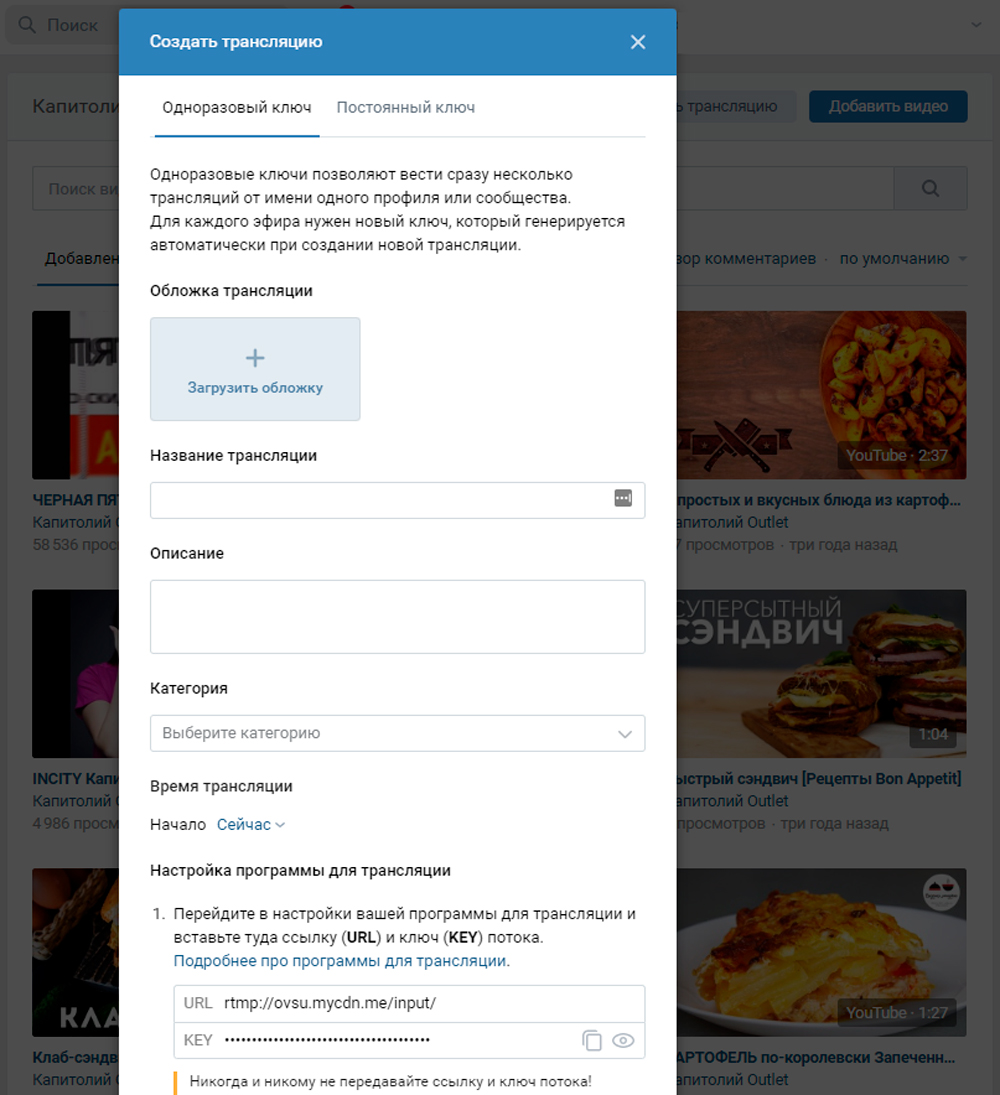Click the plus icon to upload cover
1000x1095 pixels.
pos(255,358)
